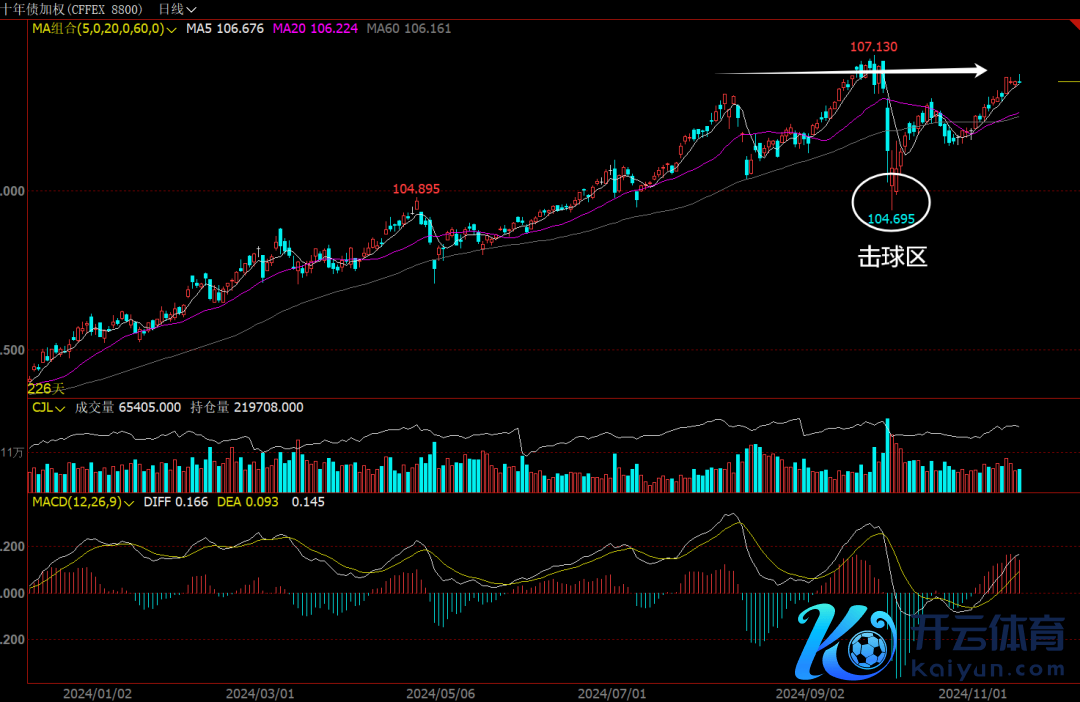Click the 击球区 text annotation
This screenshot has width=1080, height=702.
pos(893,257)
